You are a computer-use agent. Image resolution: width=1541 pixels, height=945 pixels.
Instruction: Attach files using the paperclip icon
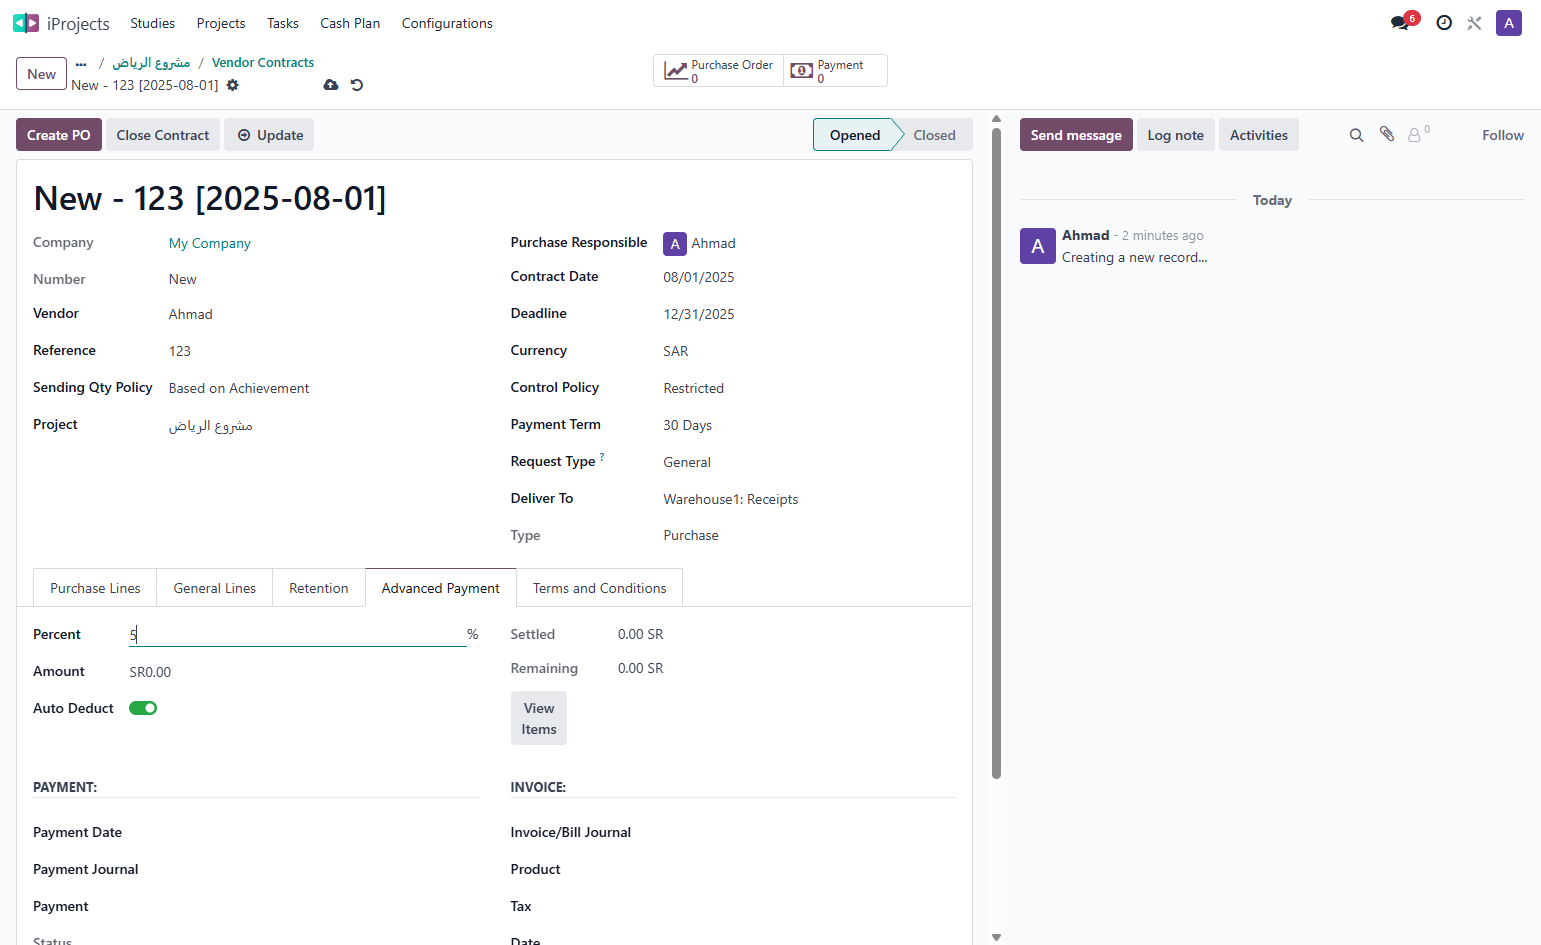pyautogui.click(x=1387, y=134)
